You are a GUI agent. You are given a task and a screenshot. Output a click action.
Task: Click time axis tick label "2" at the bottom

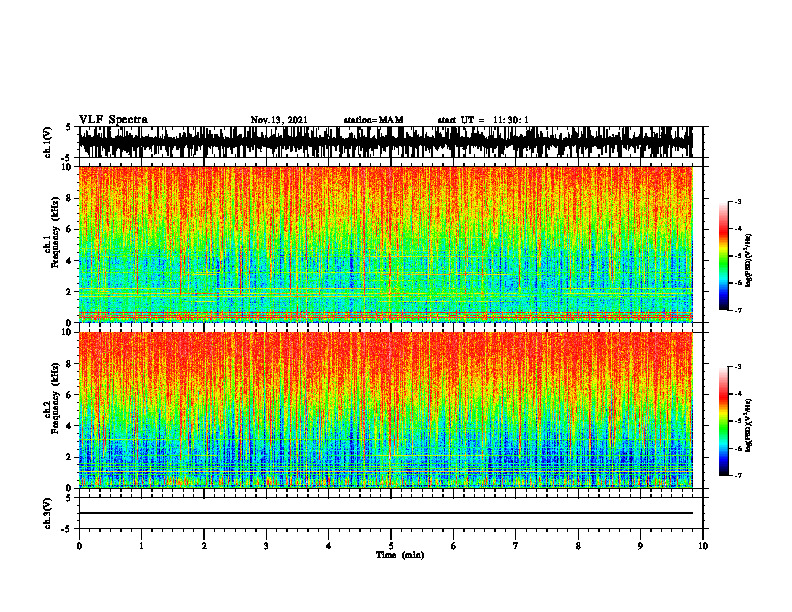204,546
